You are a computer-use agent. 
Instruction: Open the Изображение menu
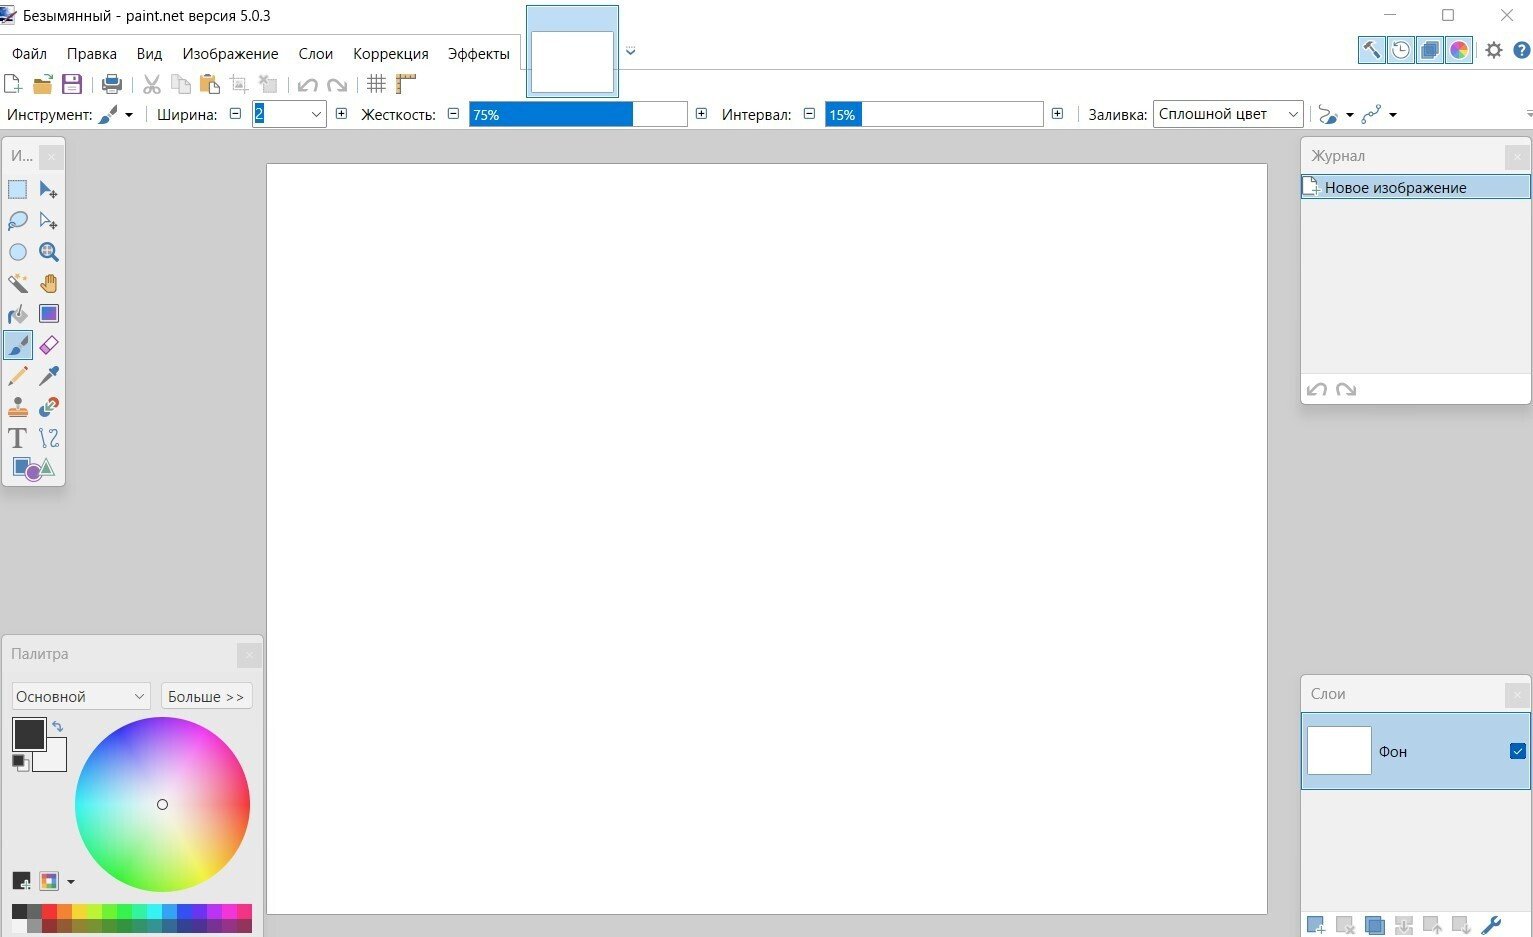coord(230,54)
